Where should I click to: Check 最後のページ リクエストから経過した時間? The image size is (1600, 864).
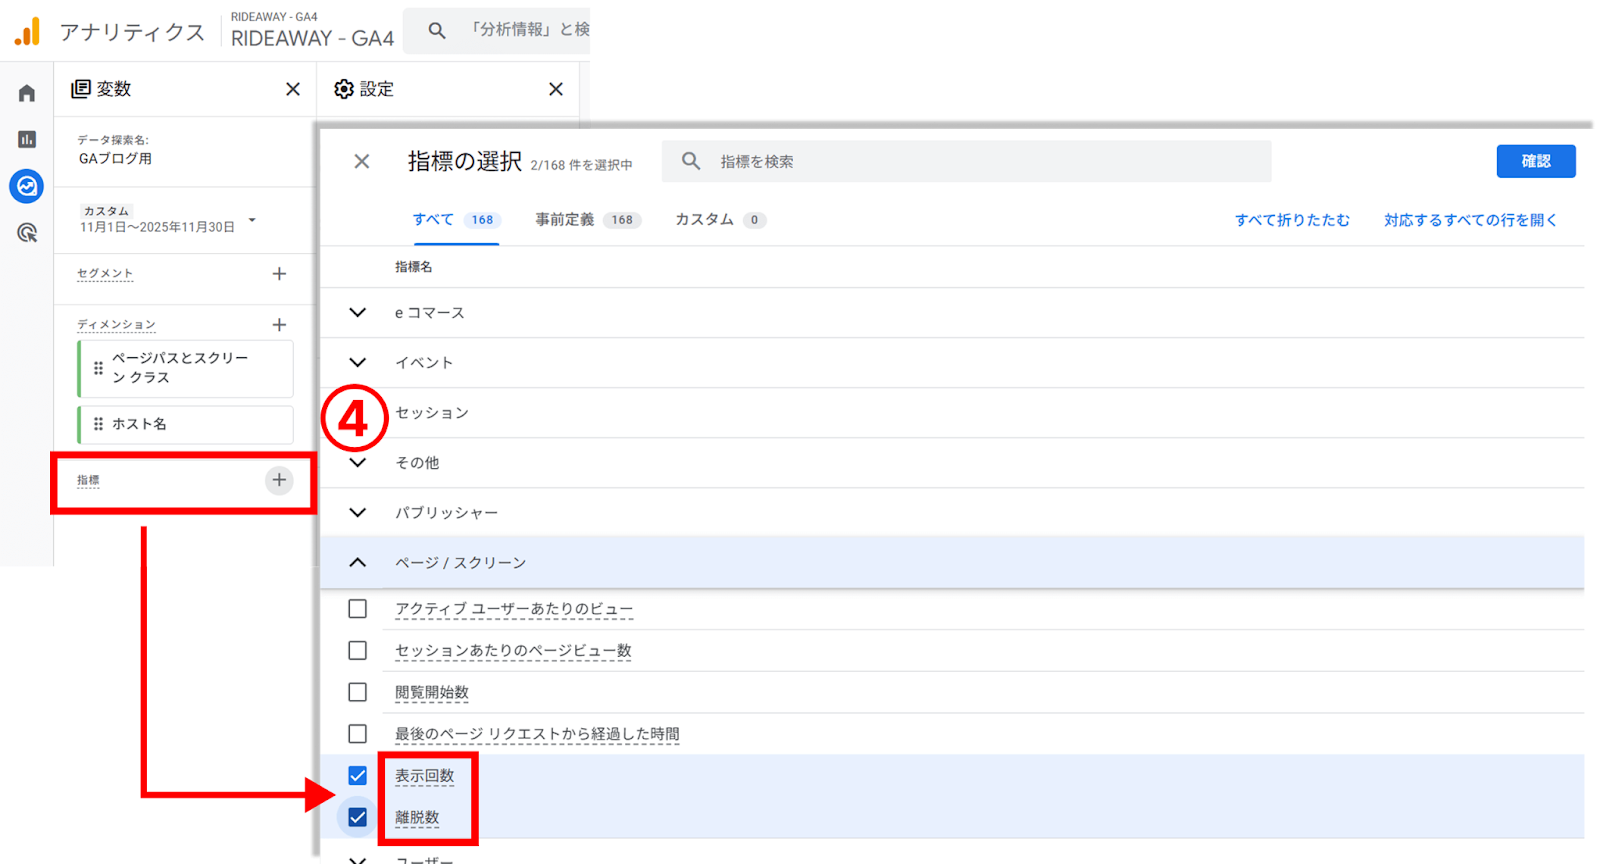point(357,734)
